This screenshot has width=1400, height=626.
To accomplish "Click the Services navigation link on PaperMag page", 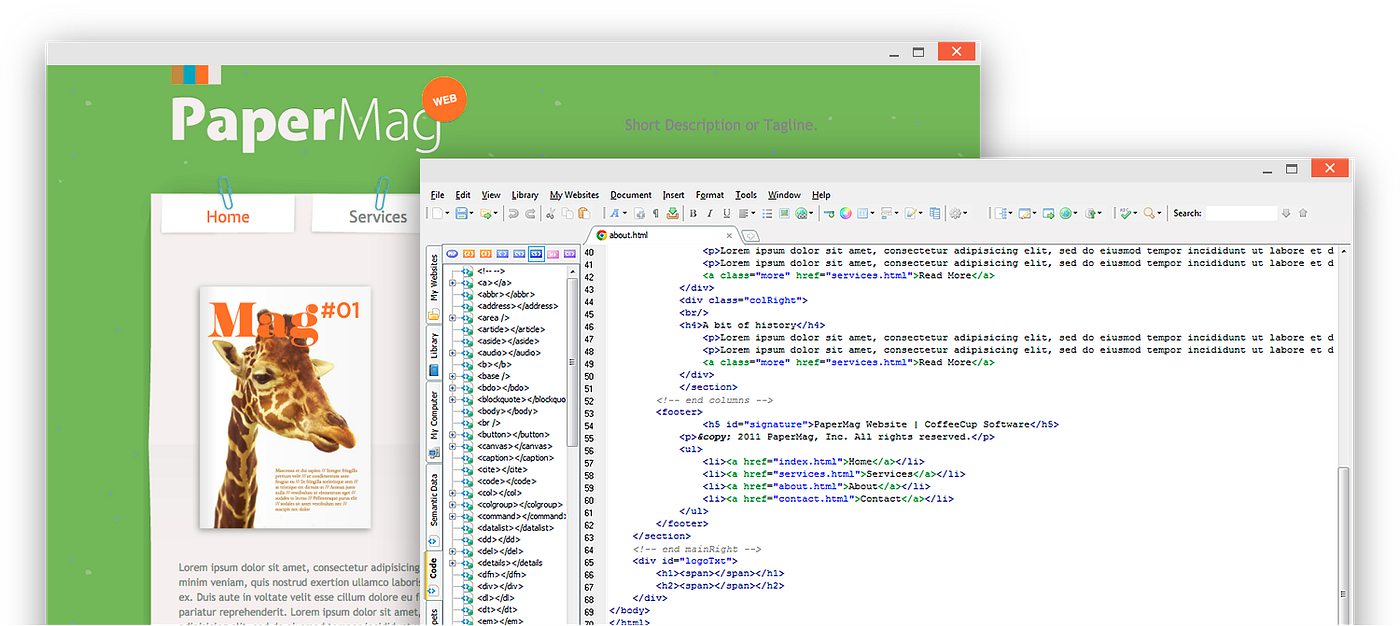I will [x=378, y=216].
